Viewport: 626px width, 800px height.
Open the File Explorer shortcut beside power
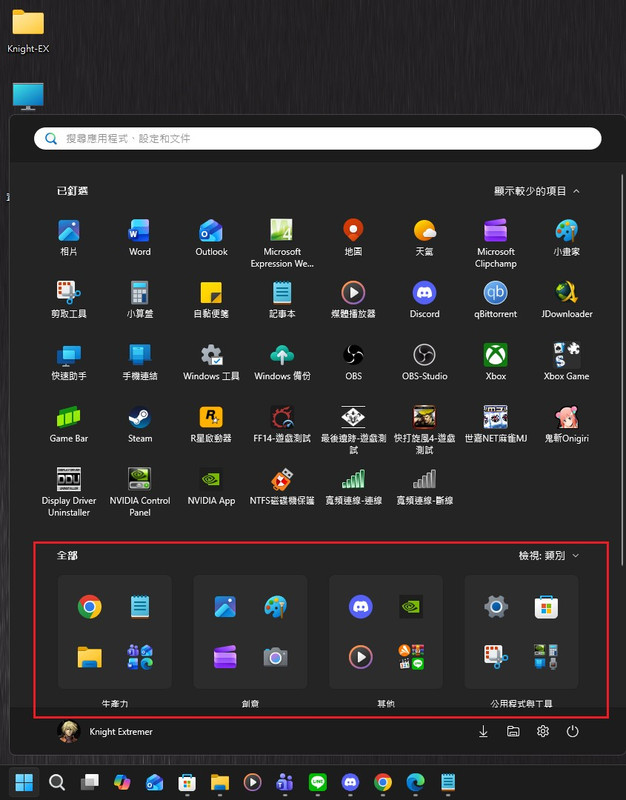(x=513, y=732)
